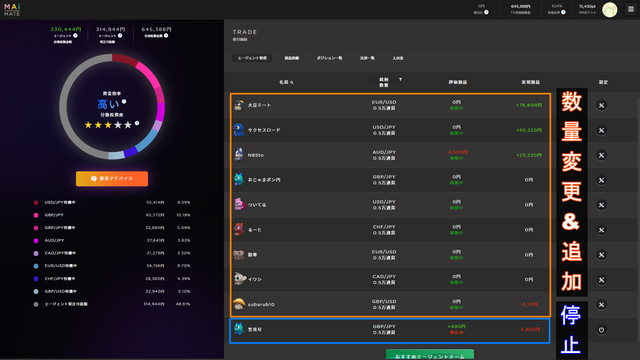Screen dimensions: 640x360
Task: Switch to the ポジション一覧 tab
Action: 329,58
